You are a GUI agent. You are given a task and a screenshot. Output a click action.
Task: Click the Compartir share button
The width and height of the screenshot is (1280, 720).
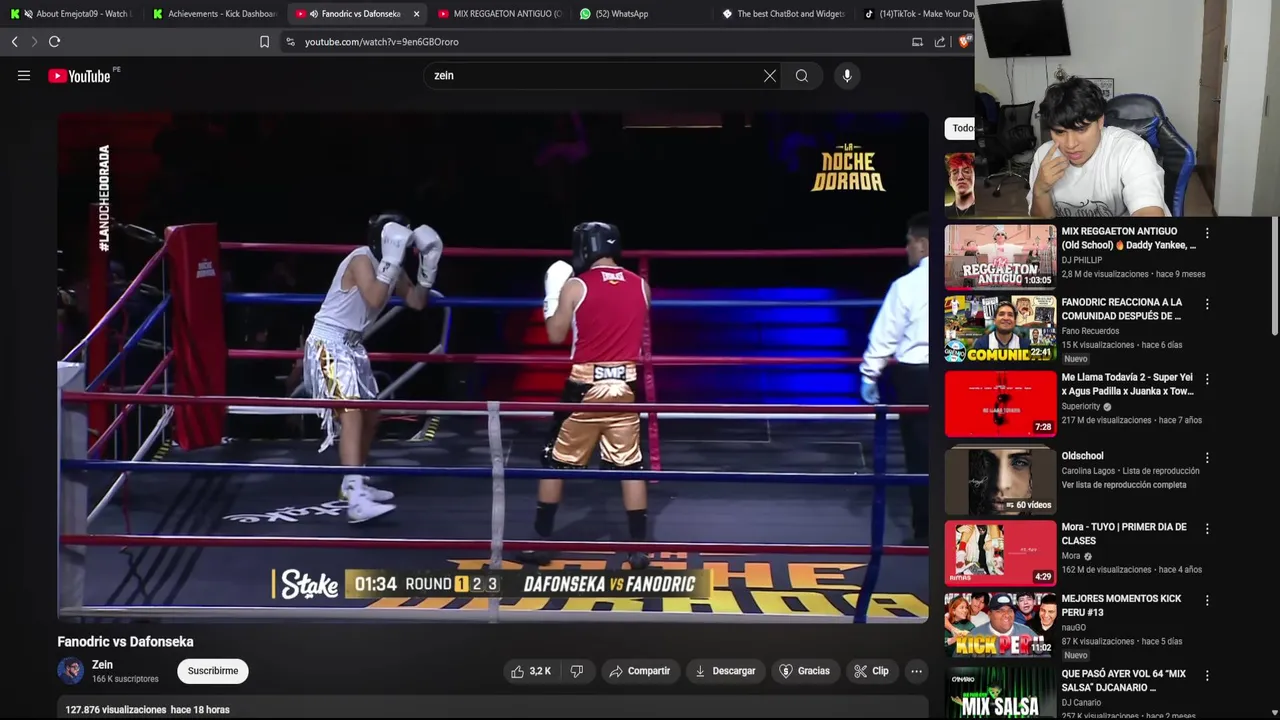point(640,671)
